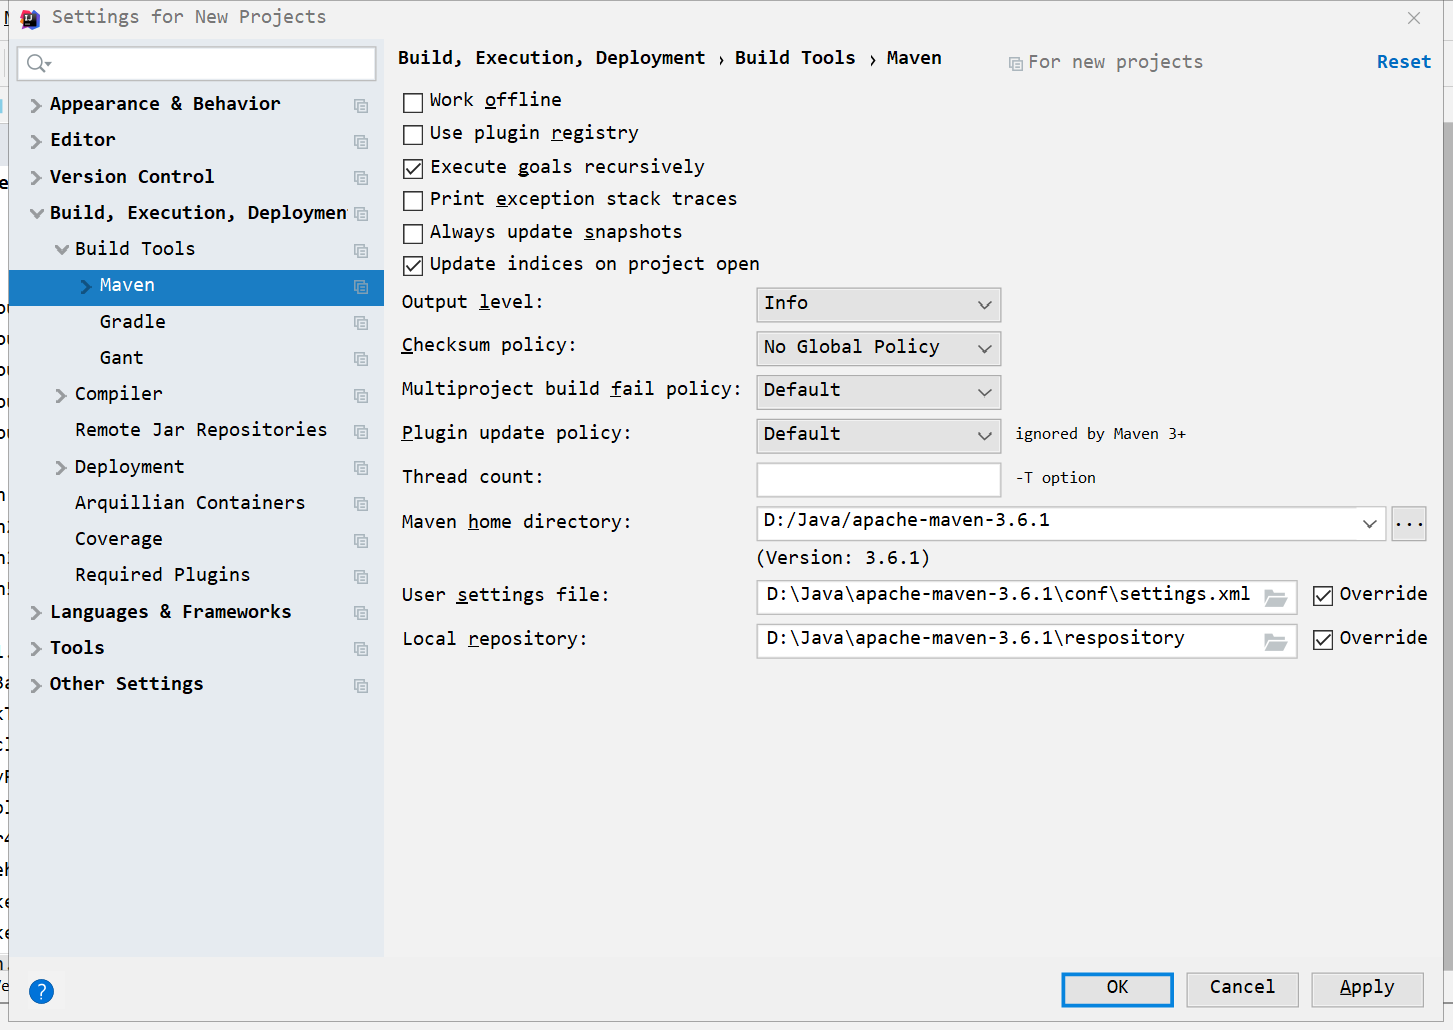Screen dimensions: 1453x1030
Task: Click the project-level icon beside Gradle
Action: click(361, 323)
